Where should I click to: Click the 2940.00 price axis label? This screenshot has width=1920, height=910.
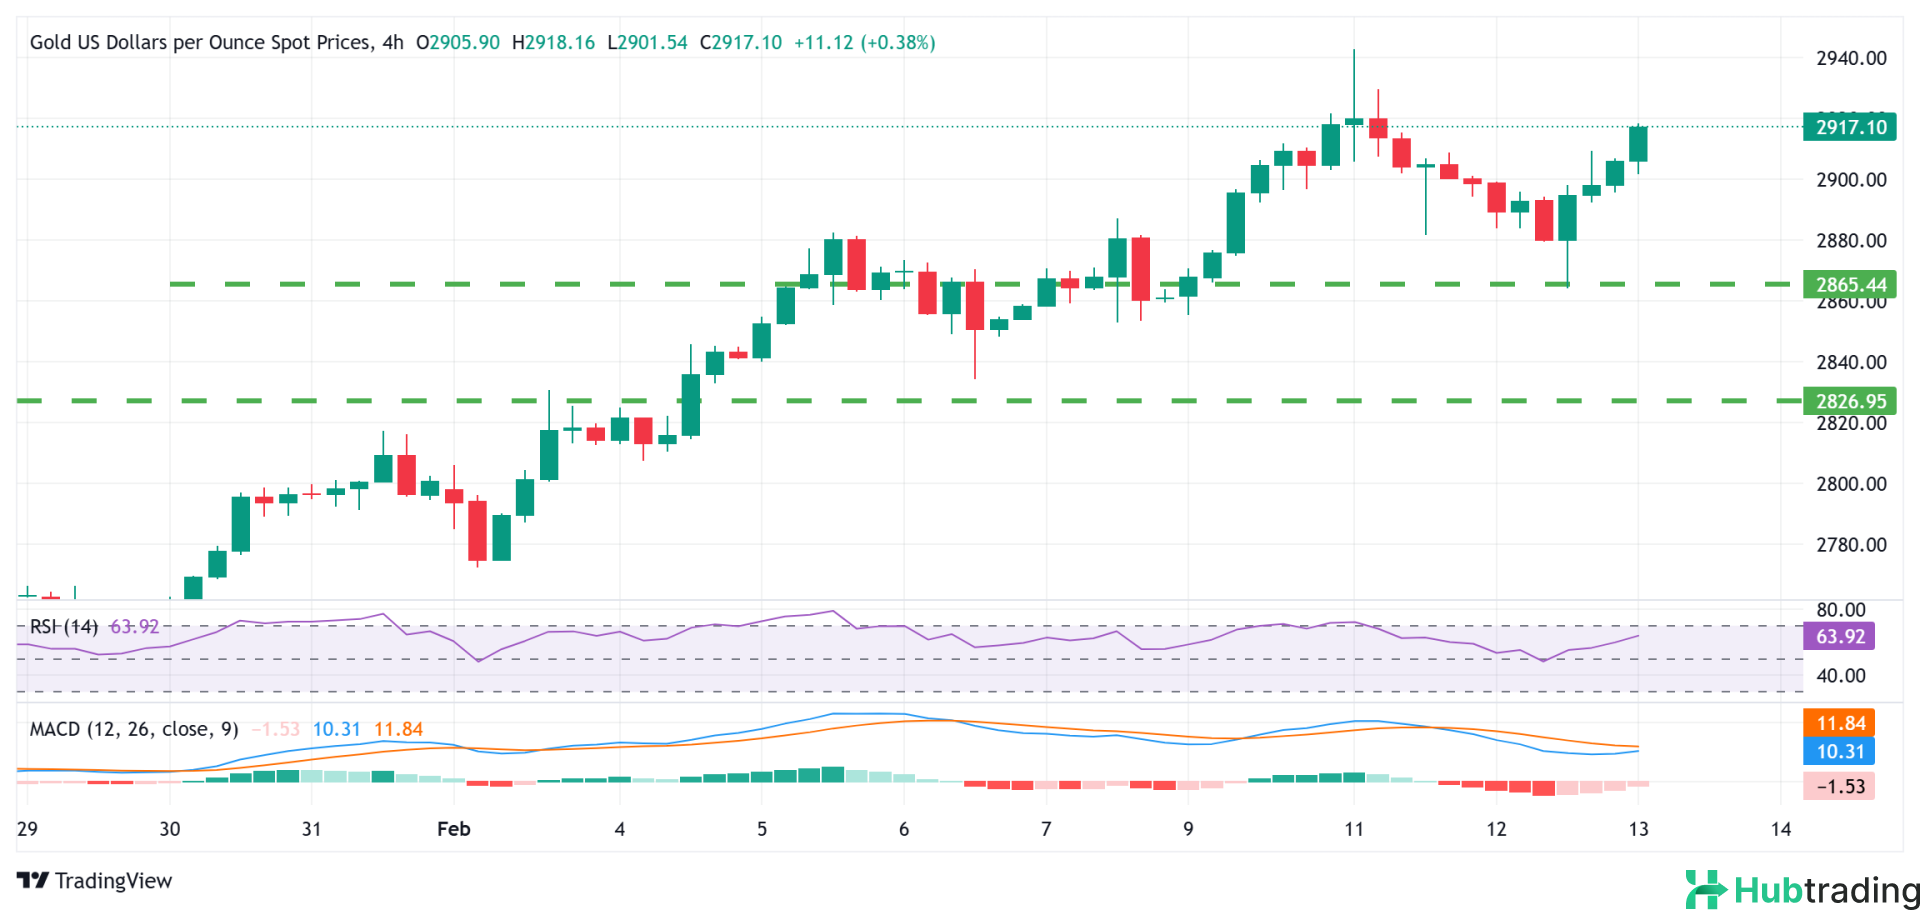1851,58
